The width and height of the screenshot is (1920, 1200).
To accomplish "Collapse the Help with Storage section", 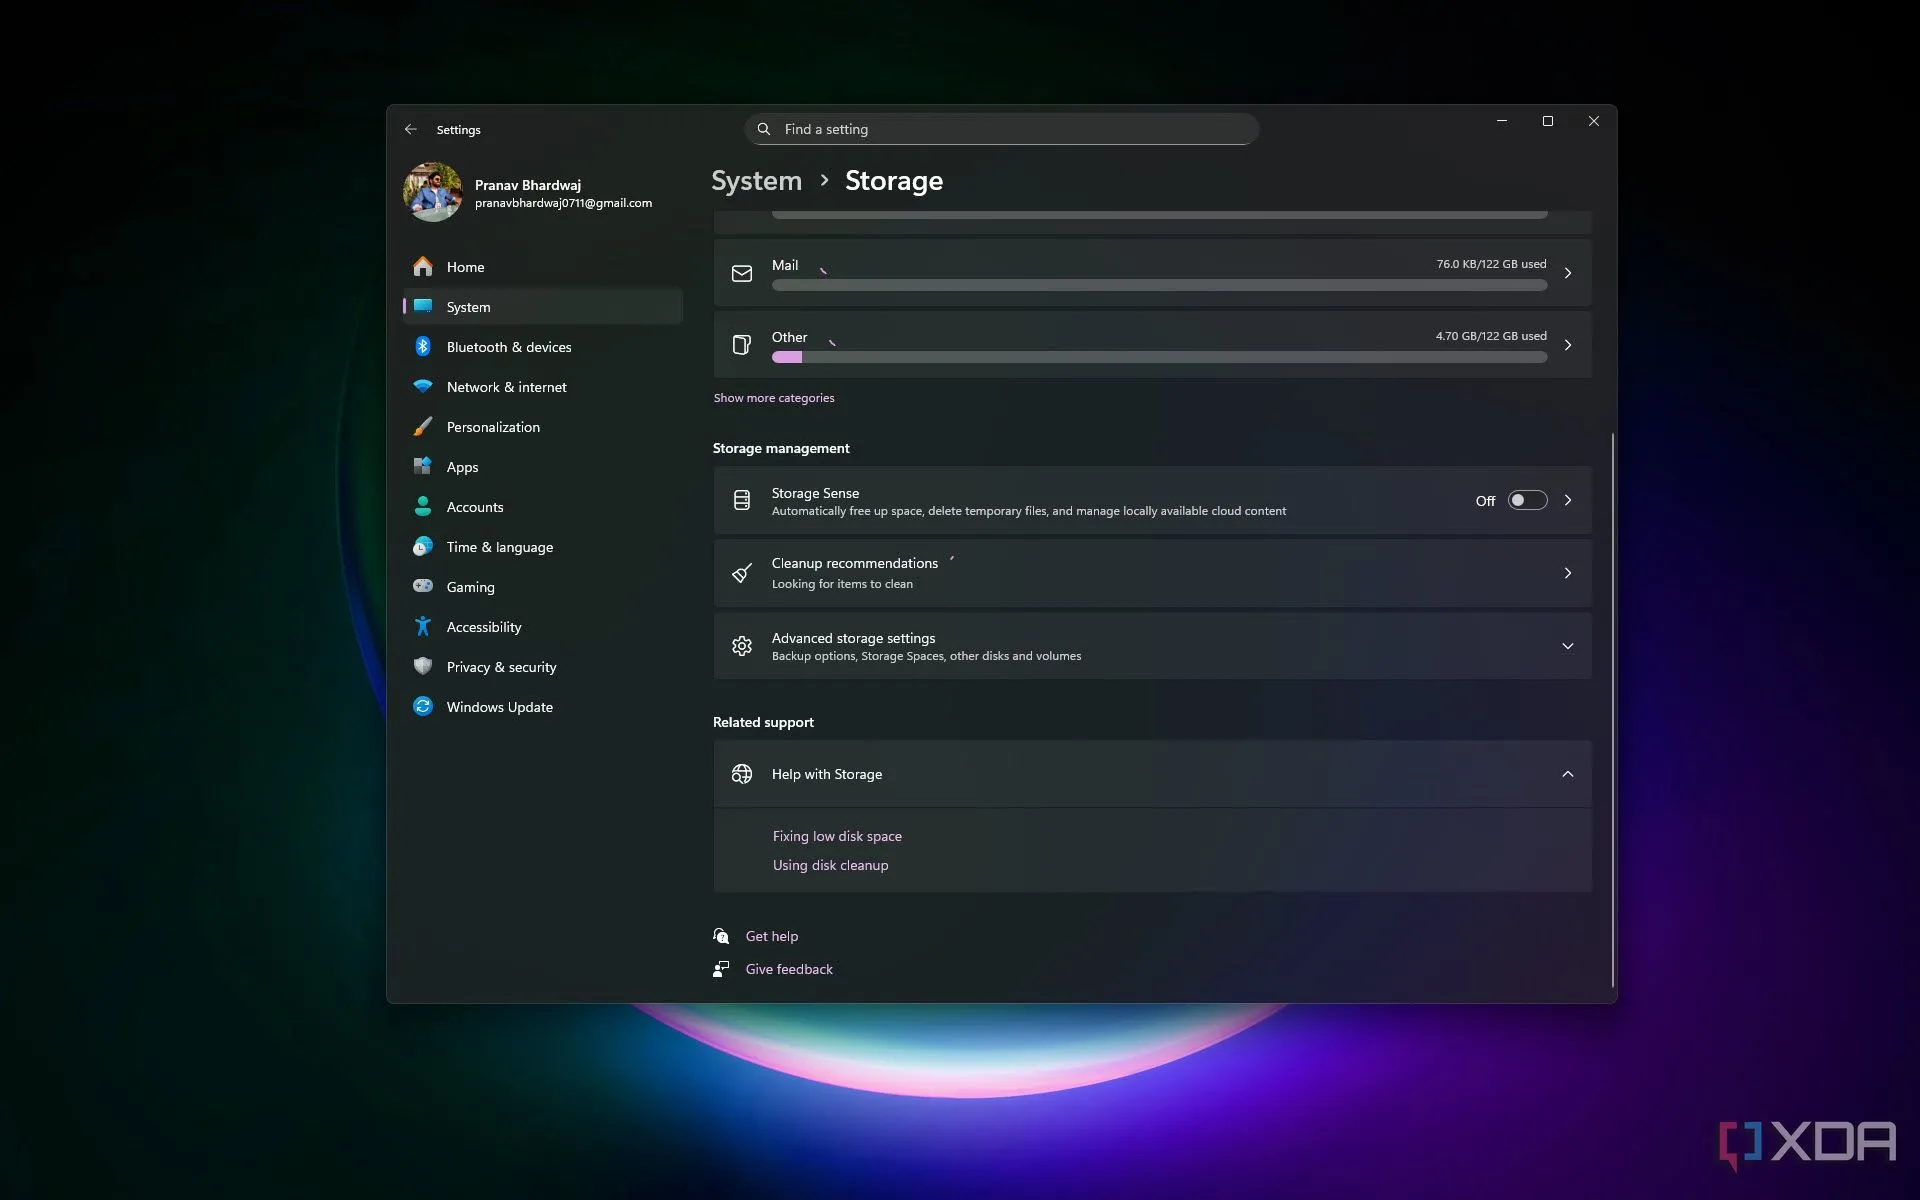I will [1568, 774].
